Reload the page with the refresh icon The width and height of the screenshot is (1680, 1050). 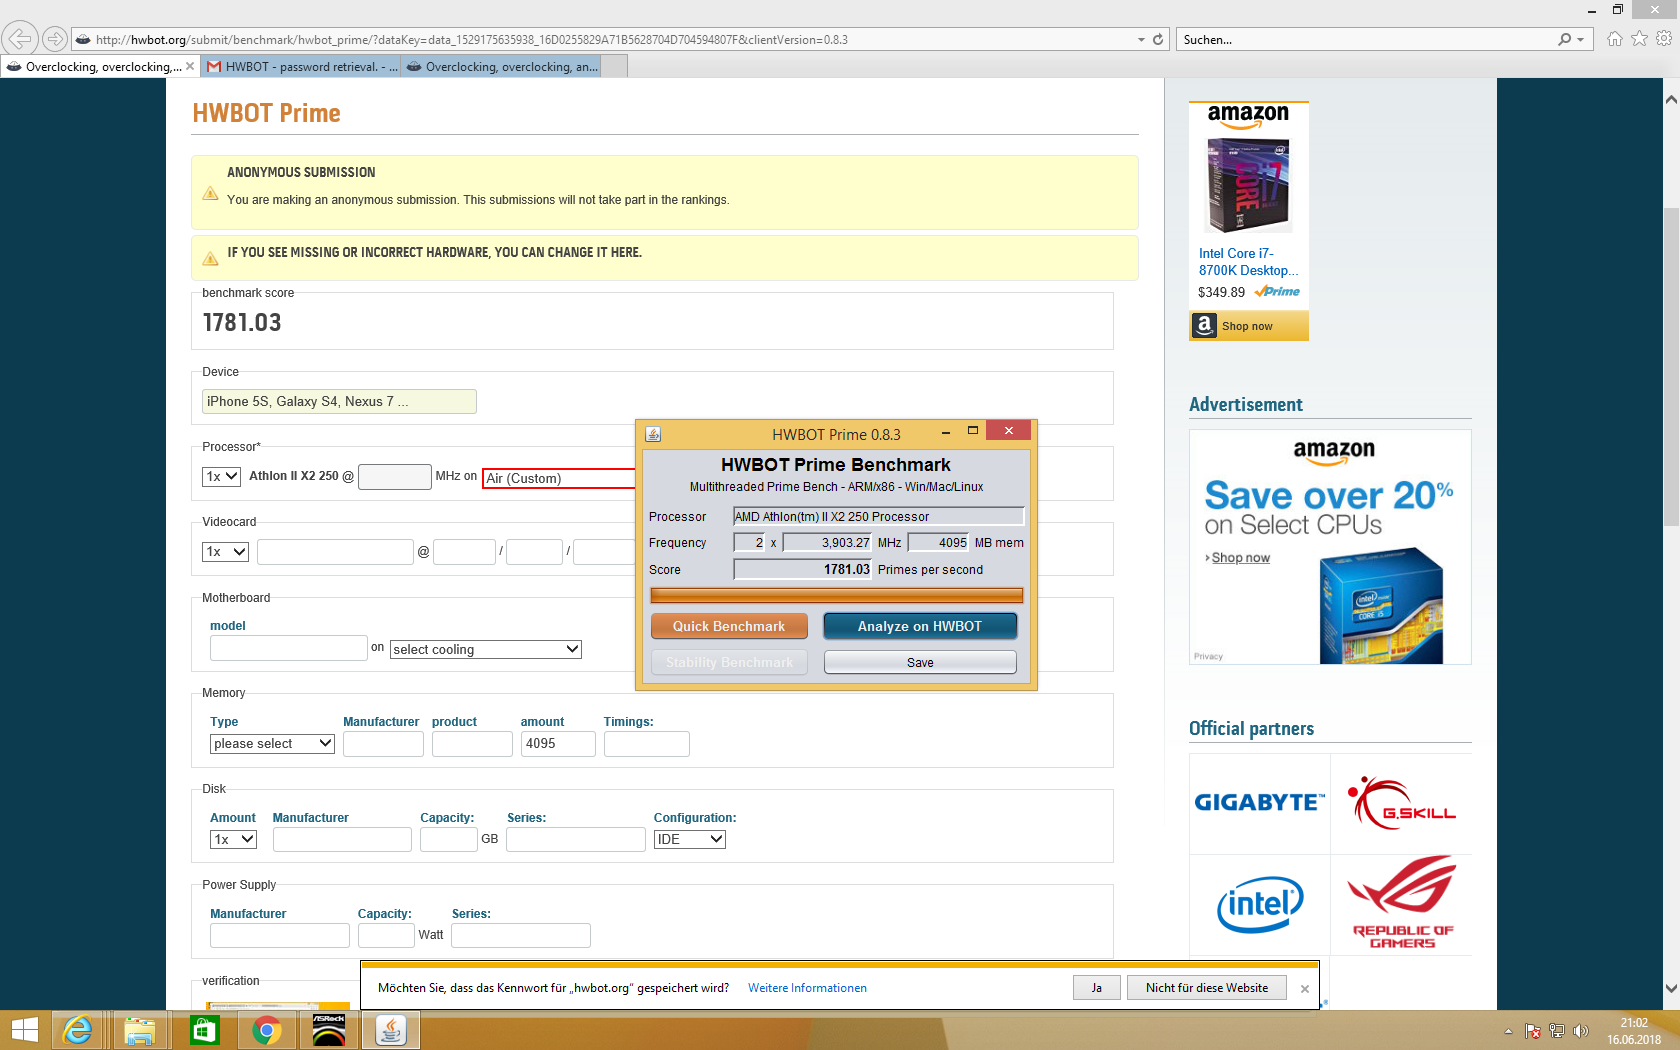tap(1158, 40)
